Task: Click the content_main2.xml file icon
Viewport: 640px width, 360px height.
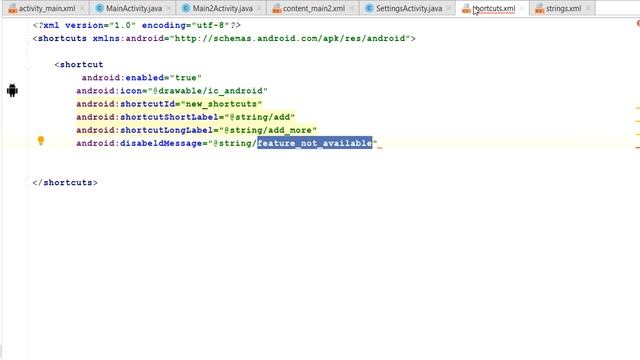Action: click(x=277, y=8)
